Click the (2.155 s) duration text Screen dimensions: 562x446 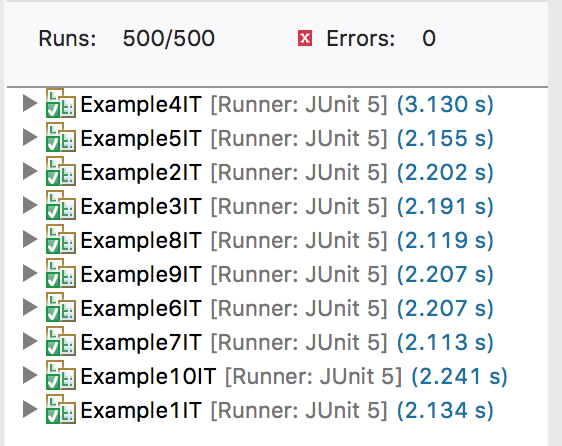(445, 139)
